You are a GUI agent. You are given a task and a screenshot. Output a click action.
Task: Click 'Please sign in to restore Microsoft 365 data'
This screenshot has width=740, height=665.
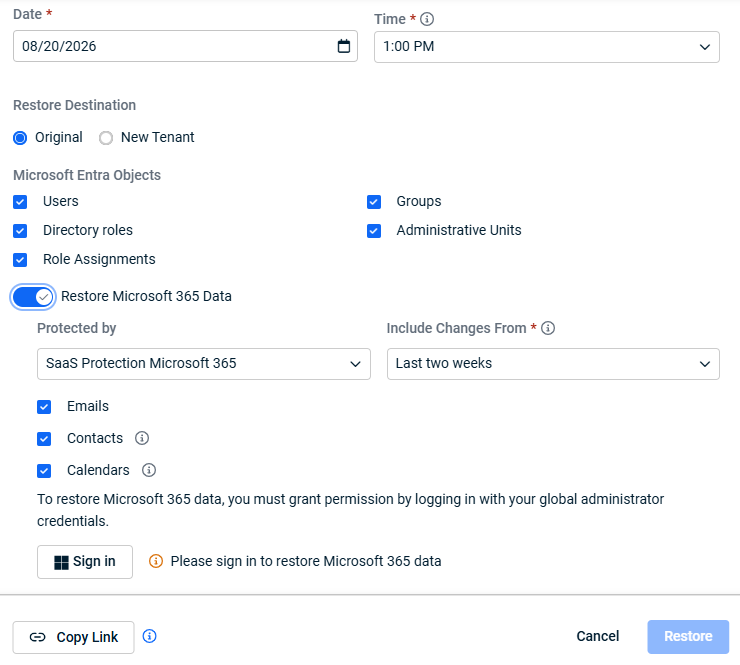pos(306,561)
